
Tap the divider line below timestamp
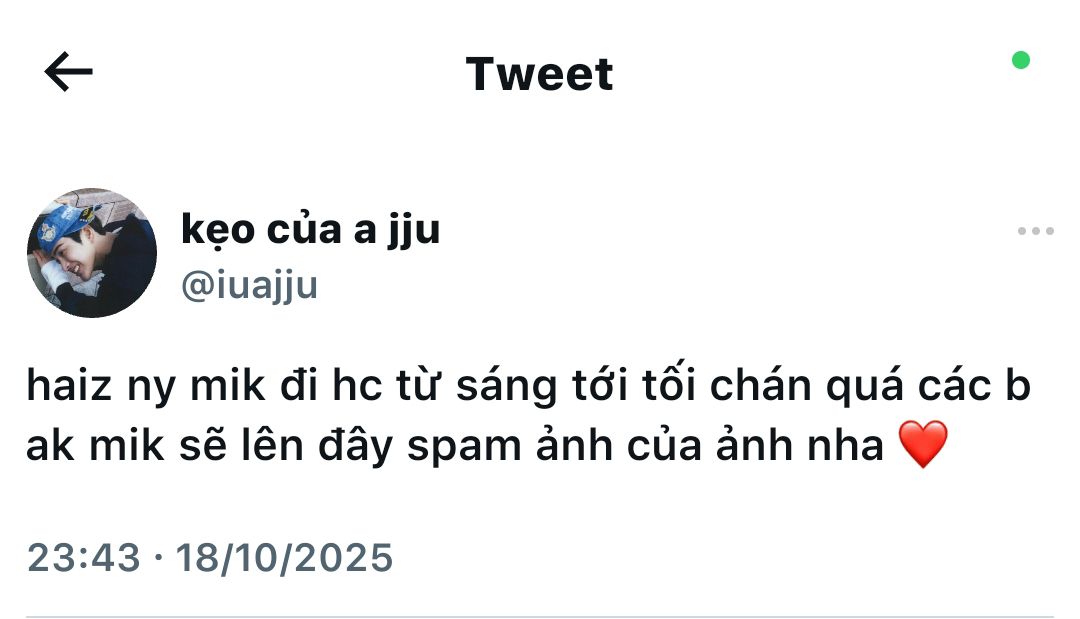pyautogui.click(x=540, y=617)
